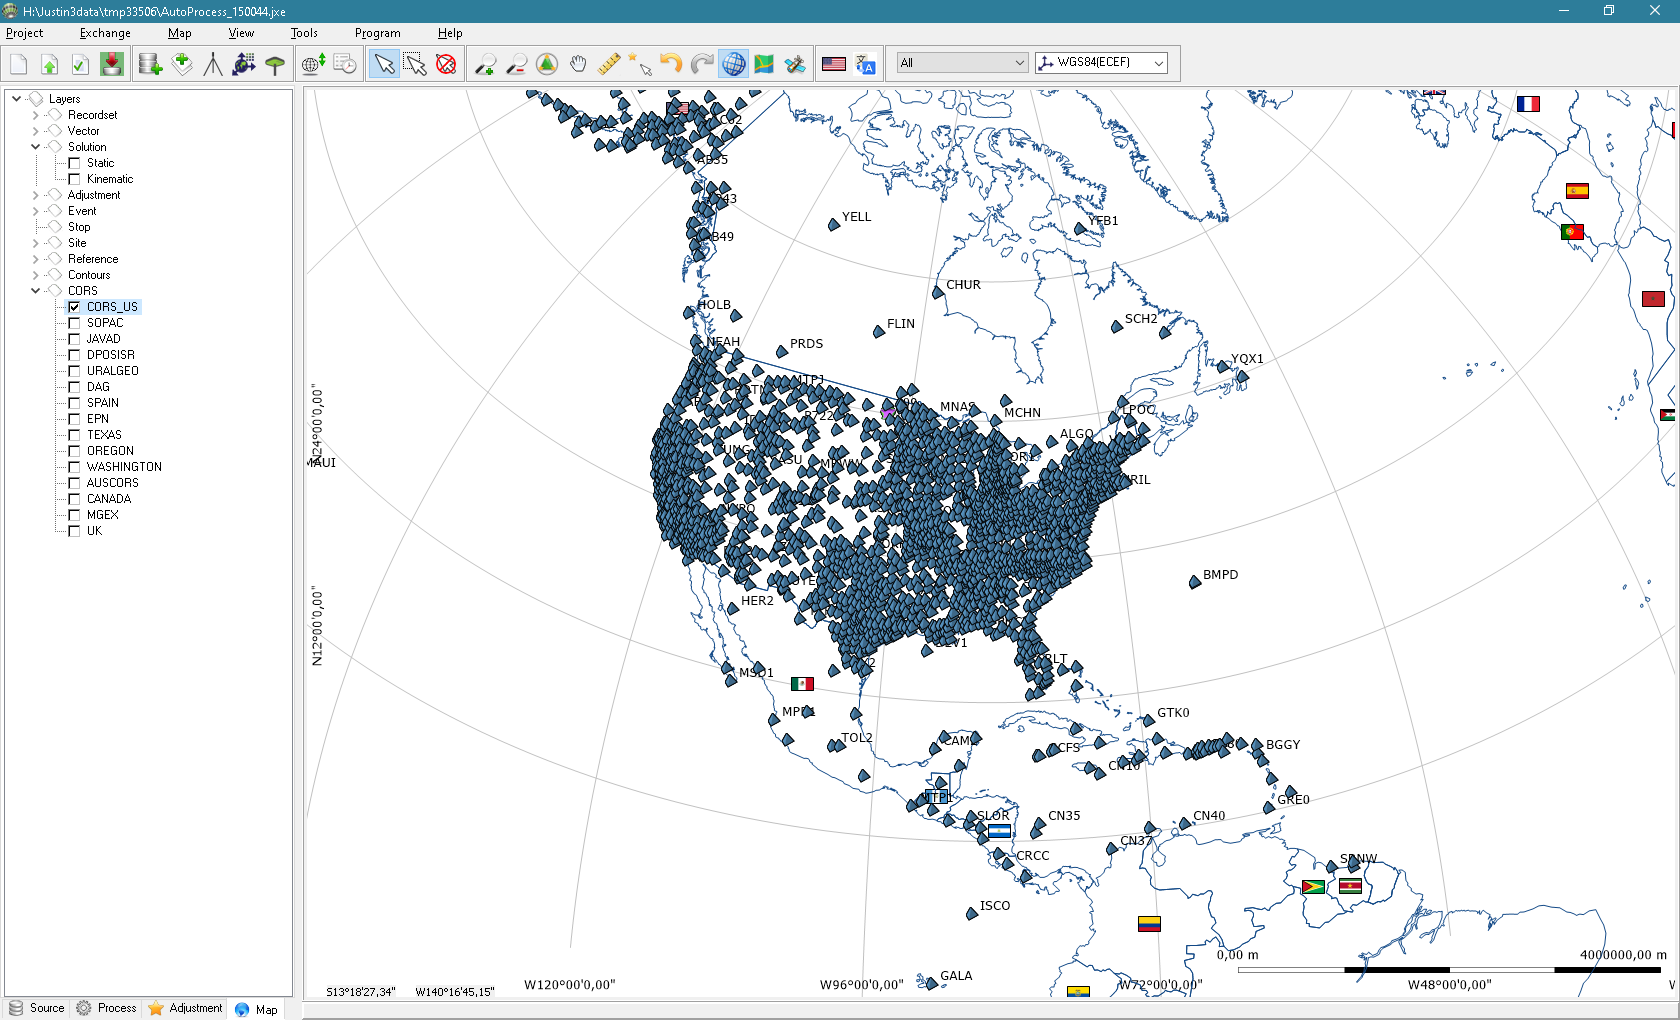Switch to the Source tab
This screenshot has width=1680, height=1020.
pyautogui.click(x=37, y=1008)
